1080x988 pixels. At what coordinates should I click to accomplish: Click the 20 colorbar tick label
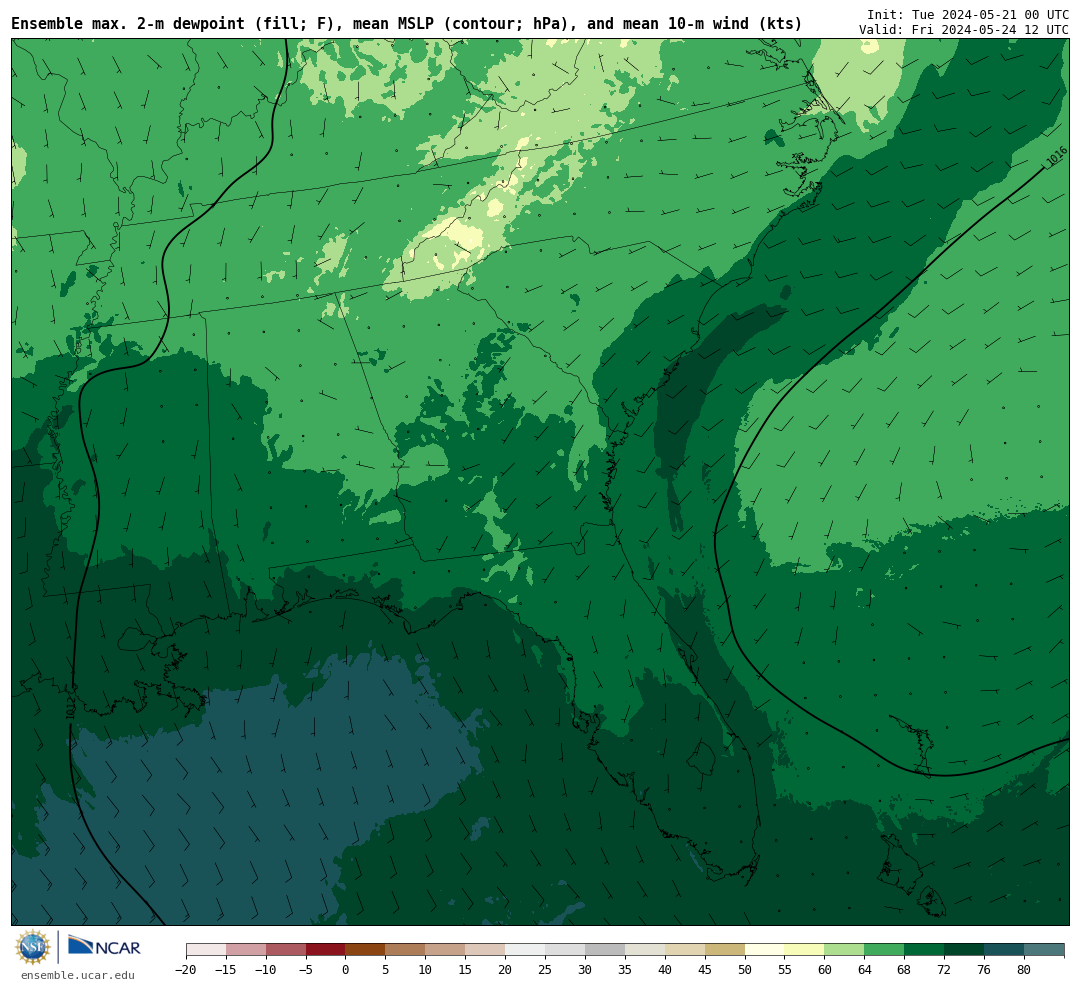(x=506, y=970)
